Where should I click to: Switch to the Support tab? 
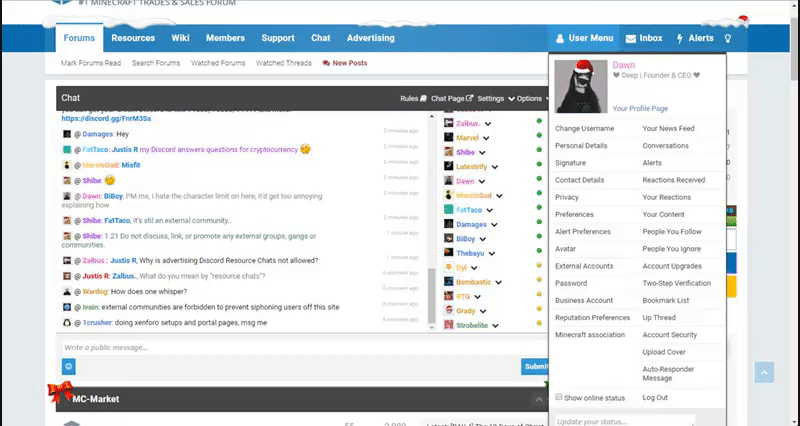278,38
